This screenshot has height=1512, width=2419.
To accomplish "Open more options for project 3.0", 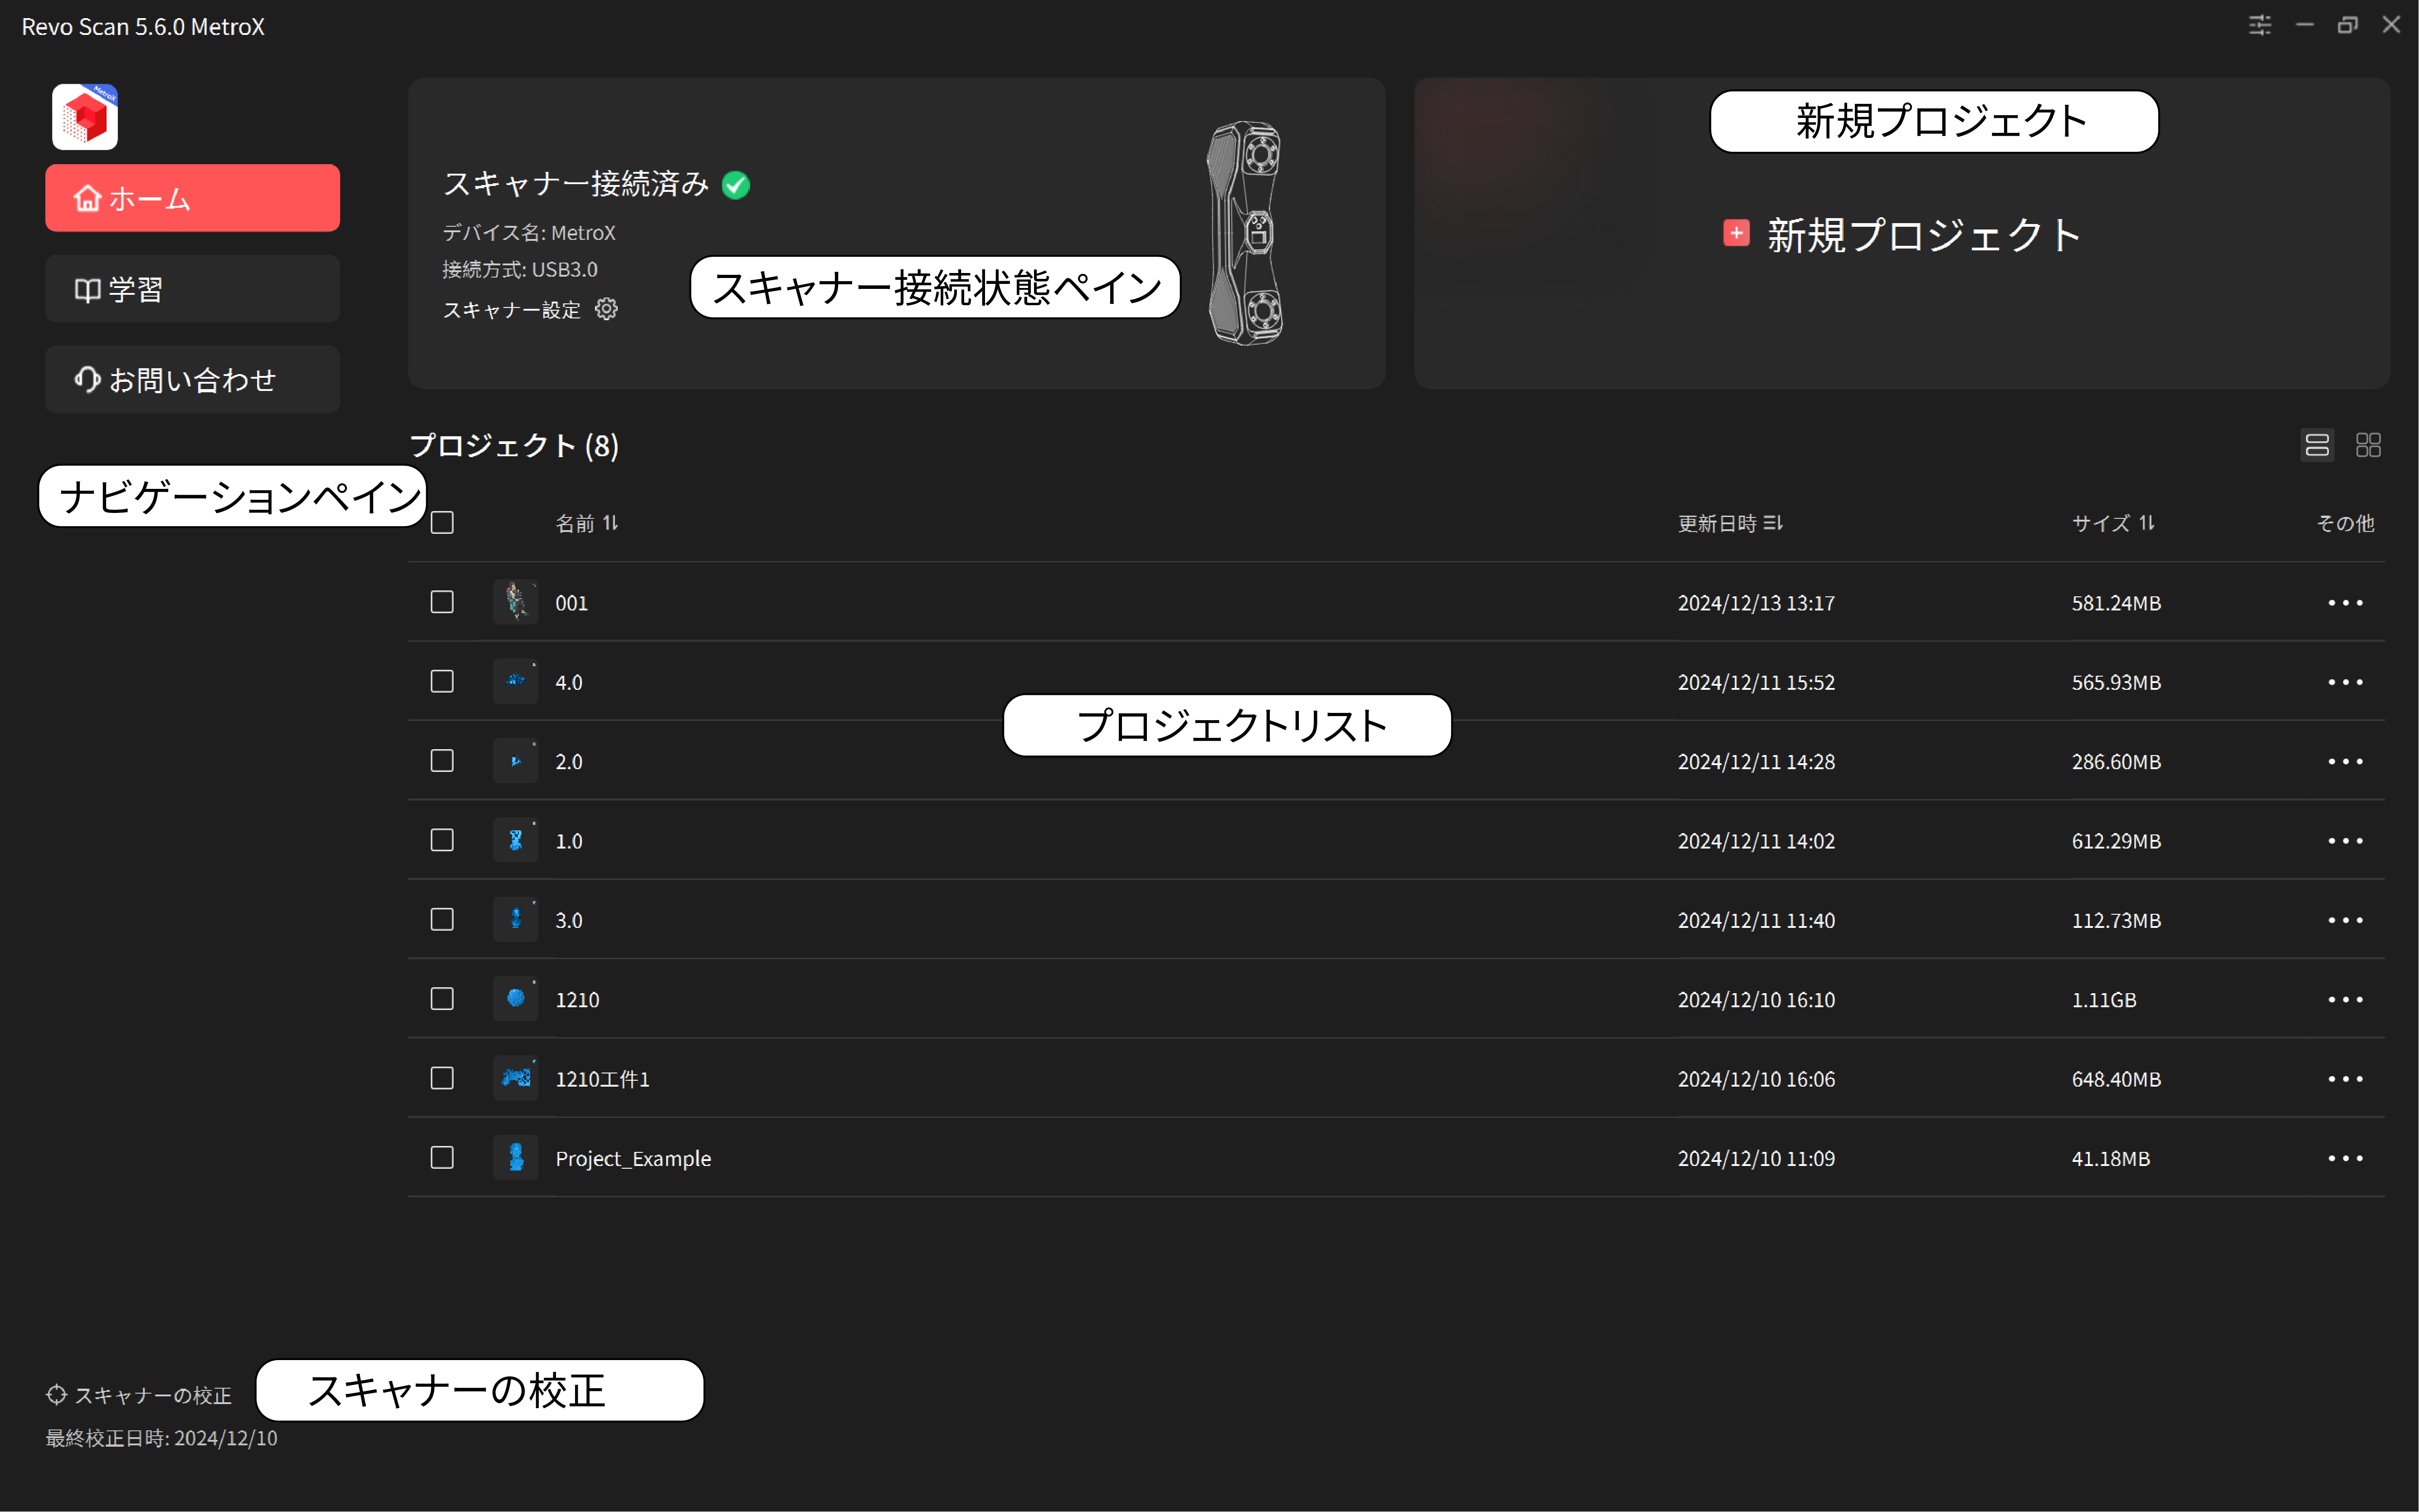I will coord(2345,920).
